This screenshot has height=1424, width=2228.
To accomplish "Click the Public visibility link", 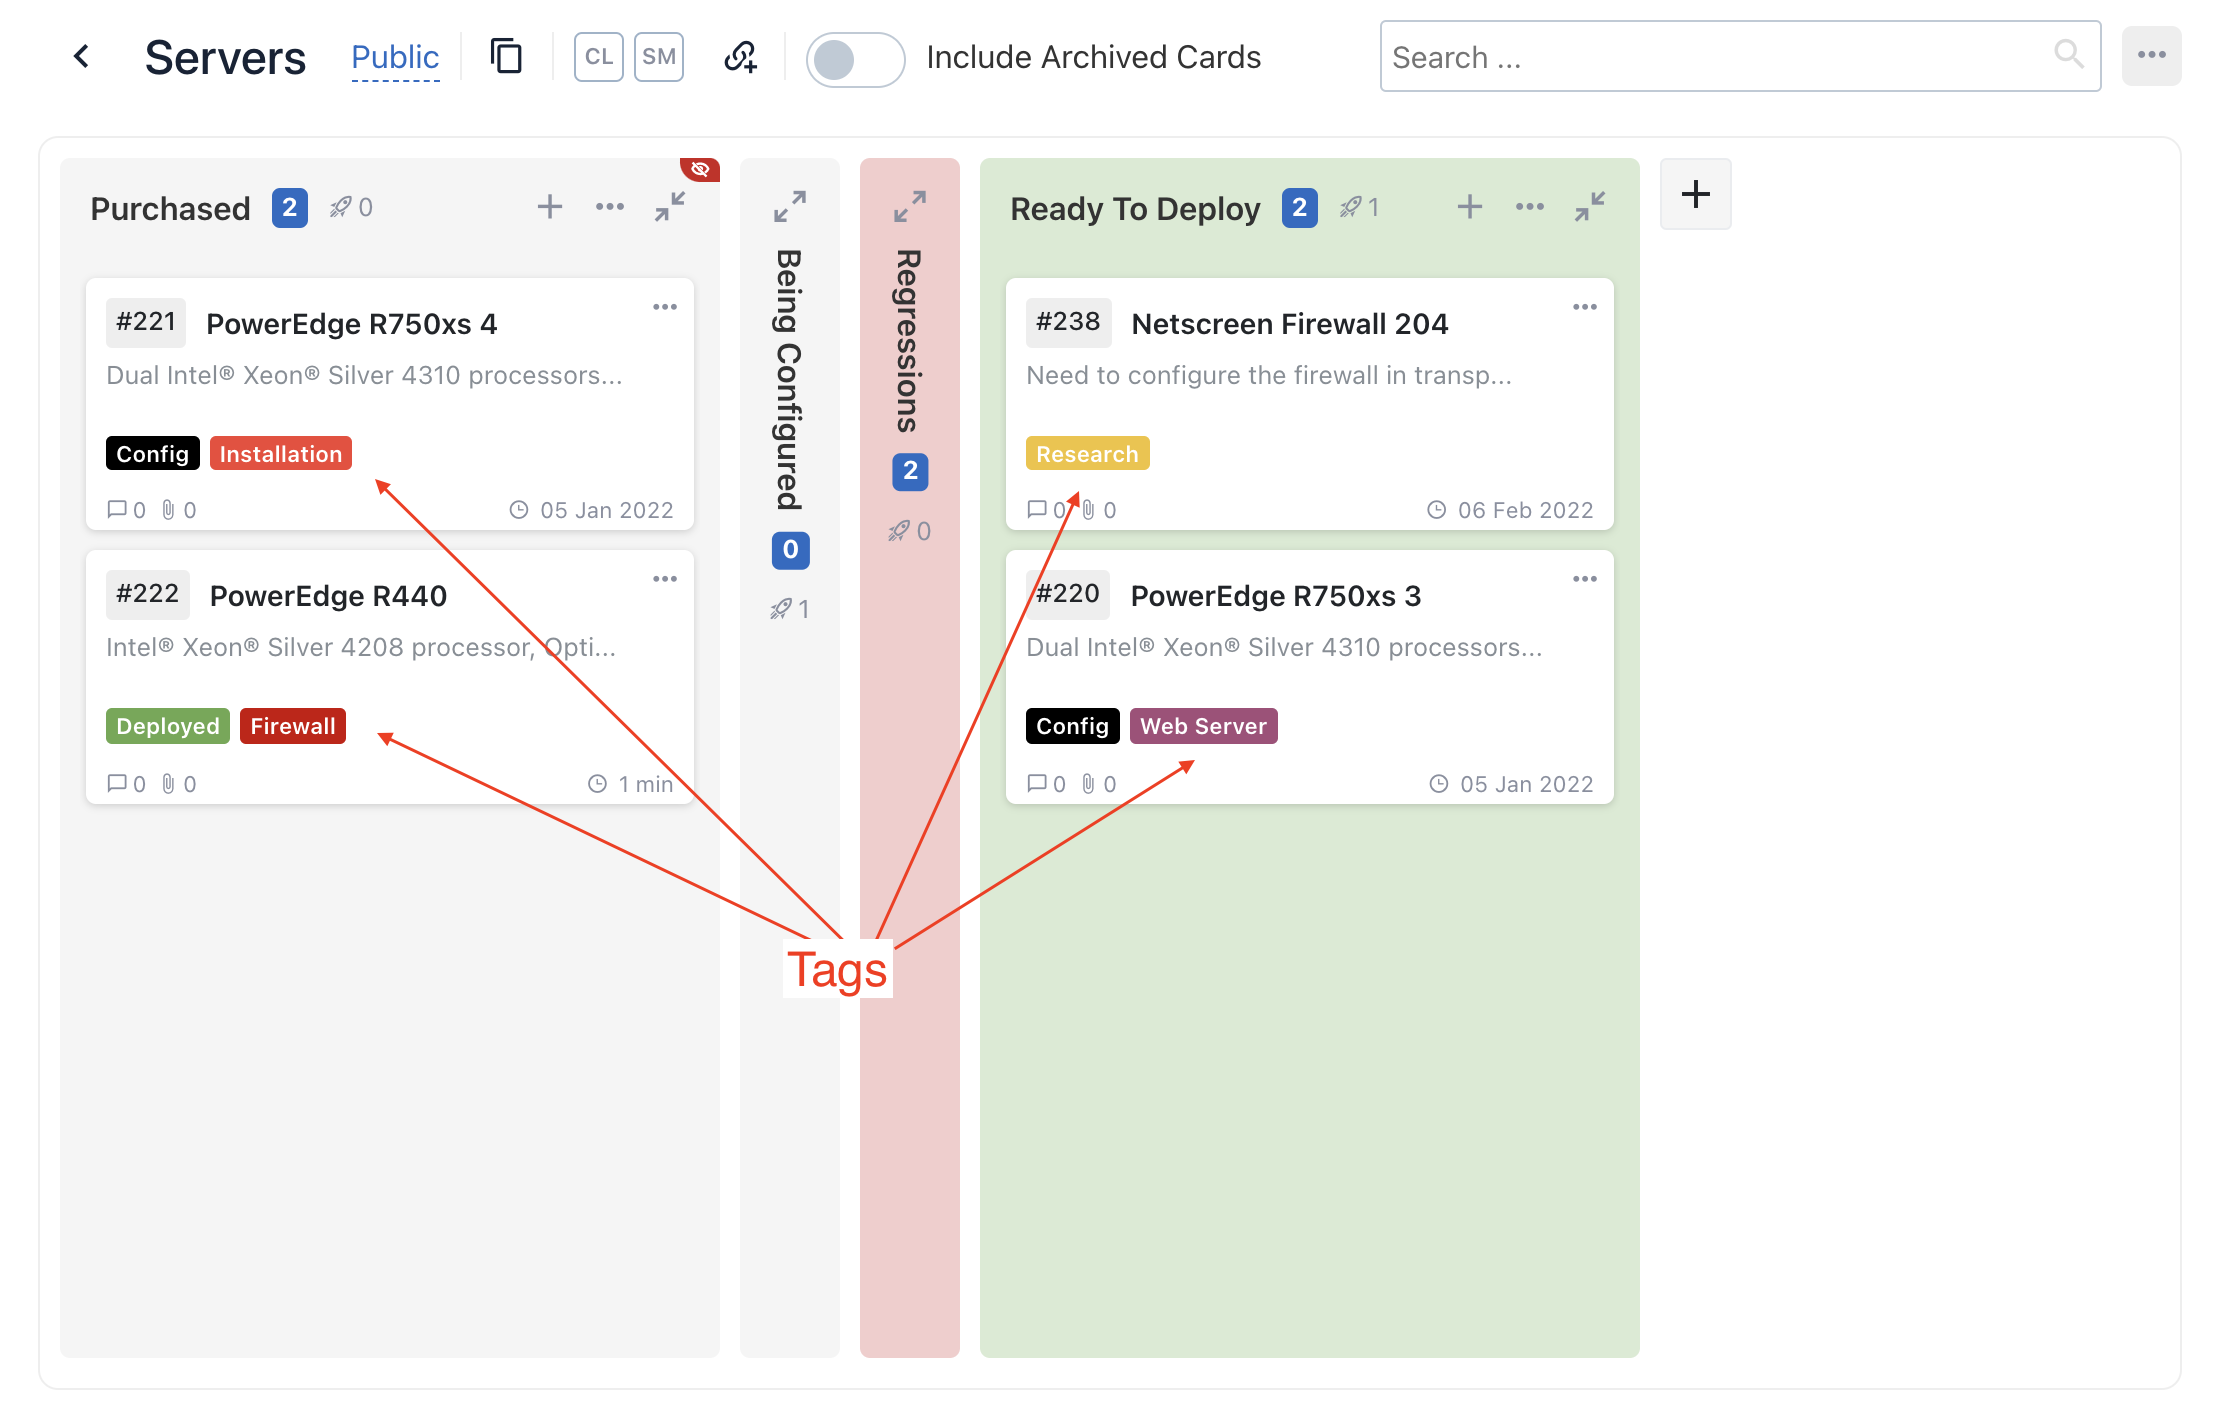I will pyautogui.click(x=395, y=58).
